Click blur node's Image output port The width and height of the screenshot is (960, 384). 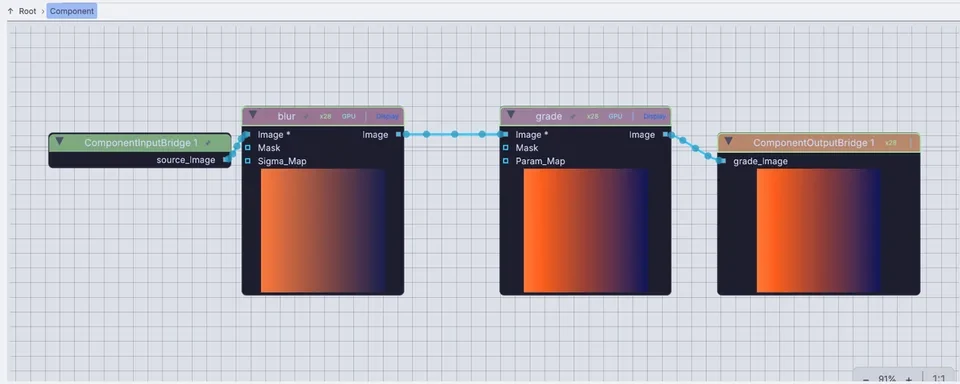399,134
